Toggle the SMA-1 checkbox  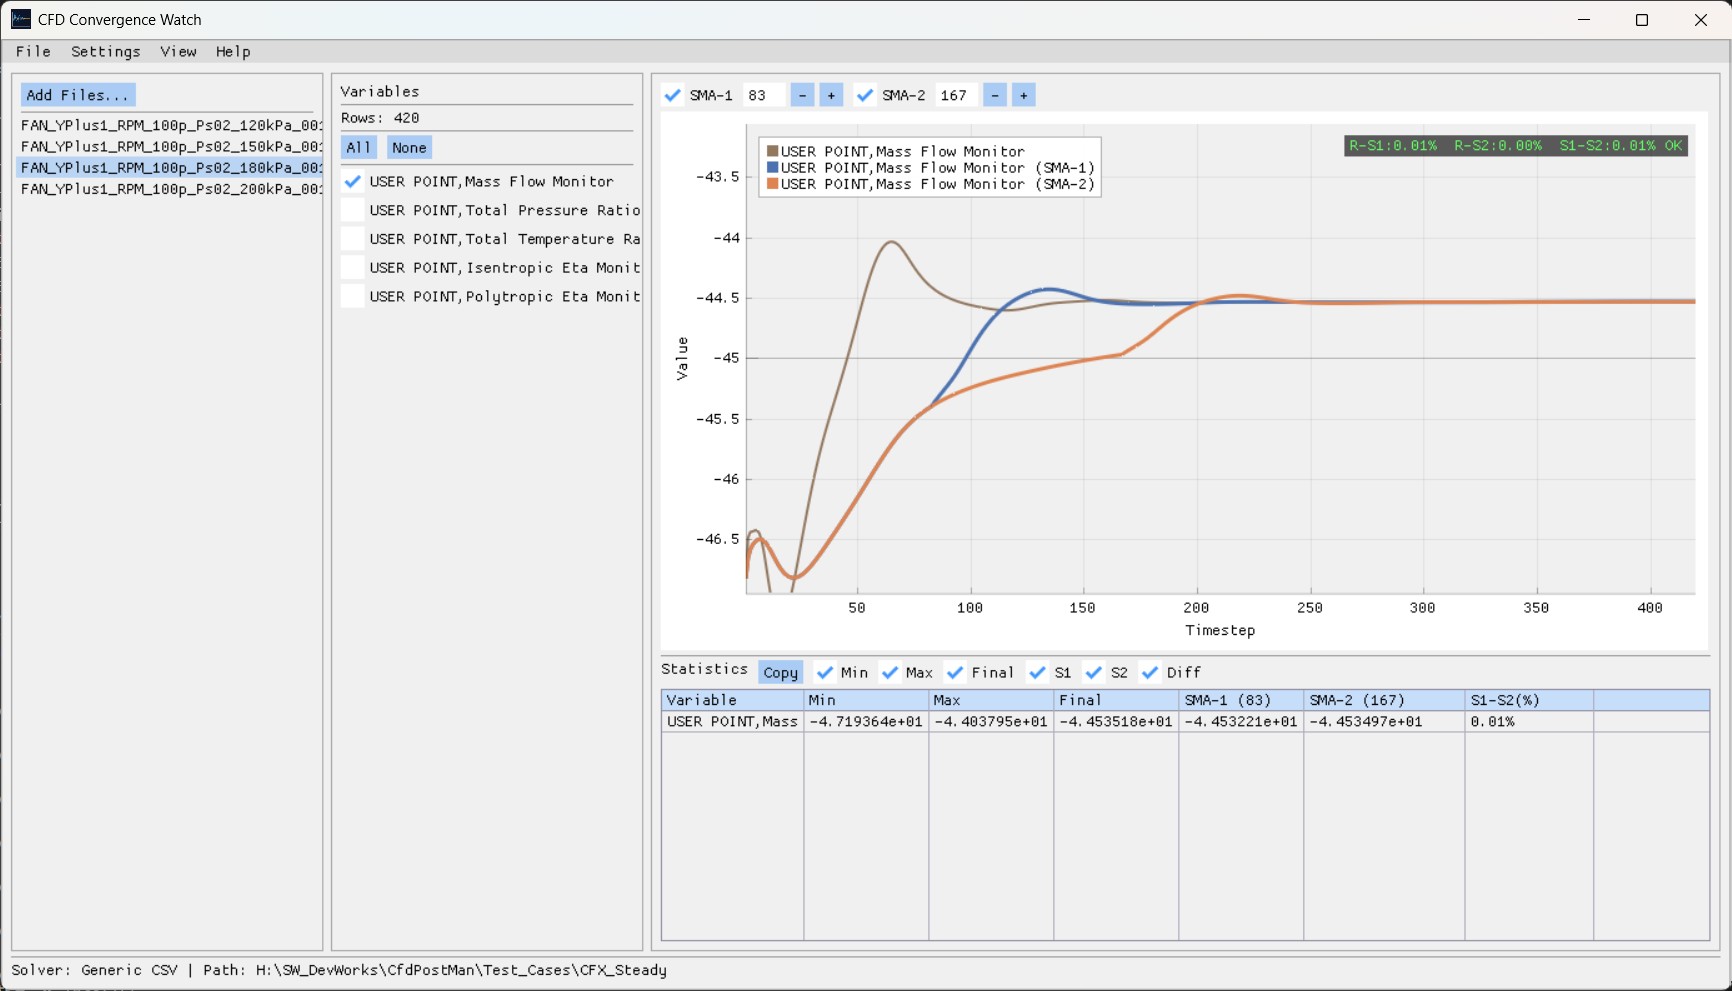click(x=673, y=95)
